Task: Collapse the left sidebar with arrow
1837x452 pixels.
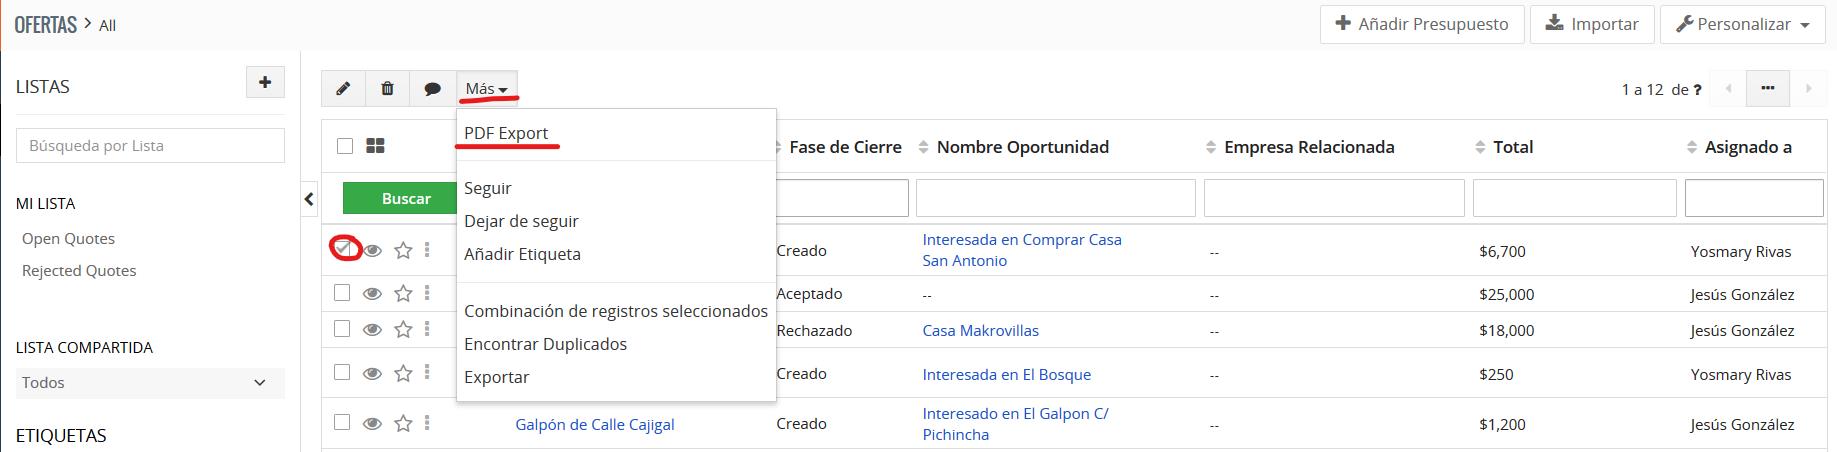Action: pyautogui.click(x=309, y=199)
